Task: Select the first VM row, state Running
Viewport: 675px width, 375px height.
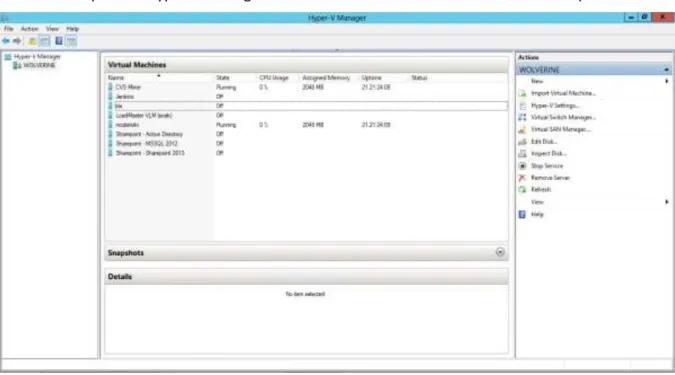Action: [x=307, y=87]
